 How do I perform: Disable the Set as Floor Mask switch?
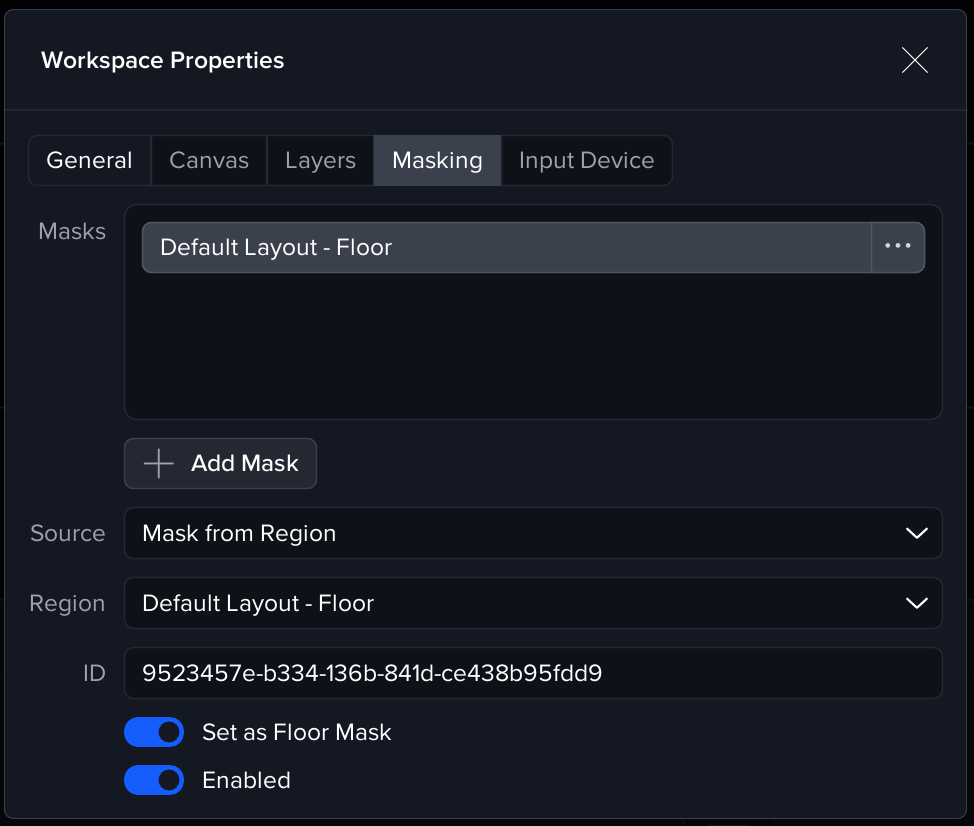(154, 732)
